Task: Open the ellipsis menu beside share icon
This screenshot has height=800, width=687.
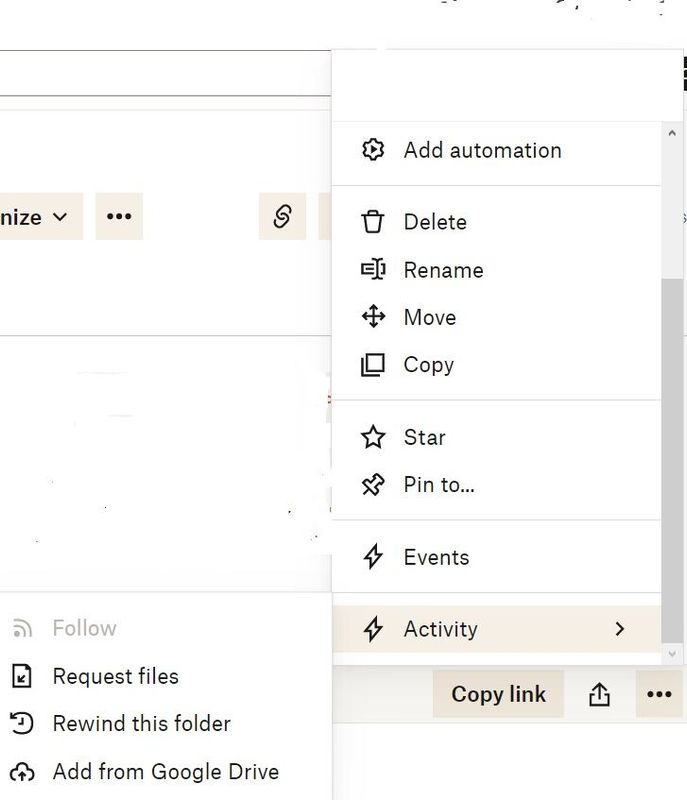Action: coord(659,694)
